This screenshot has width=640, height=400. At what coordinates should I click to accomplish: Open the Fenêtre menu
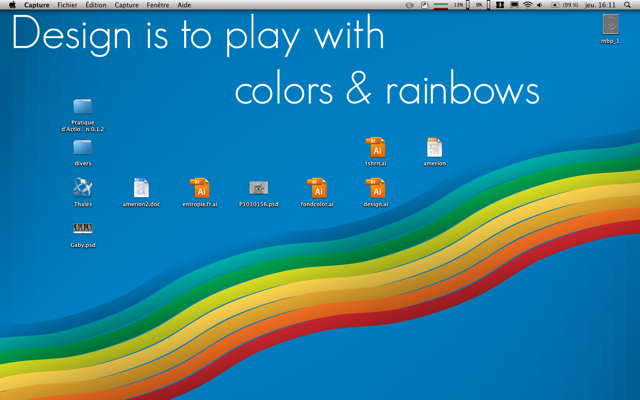click(x=158, y=5)
